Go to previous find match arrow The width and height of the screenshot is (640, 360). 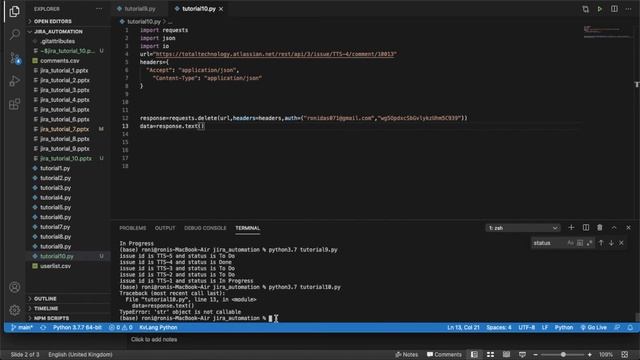601,243
